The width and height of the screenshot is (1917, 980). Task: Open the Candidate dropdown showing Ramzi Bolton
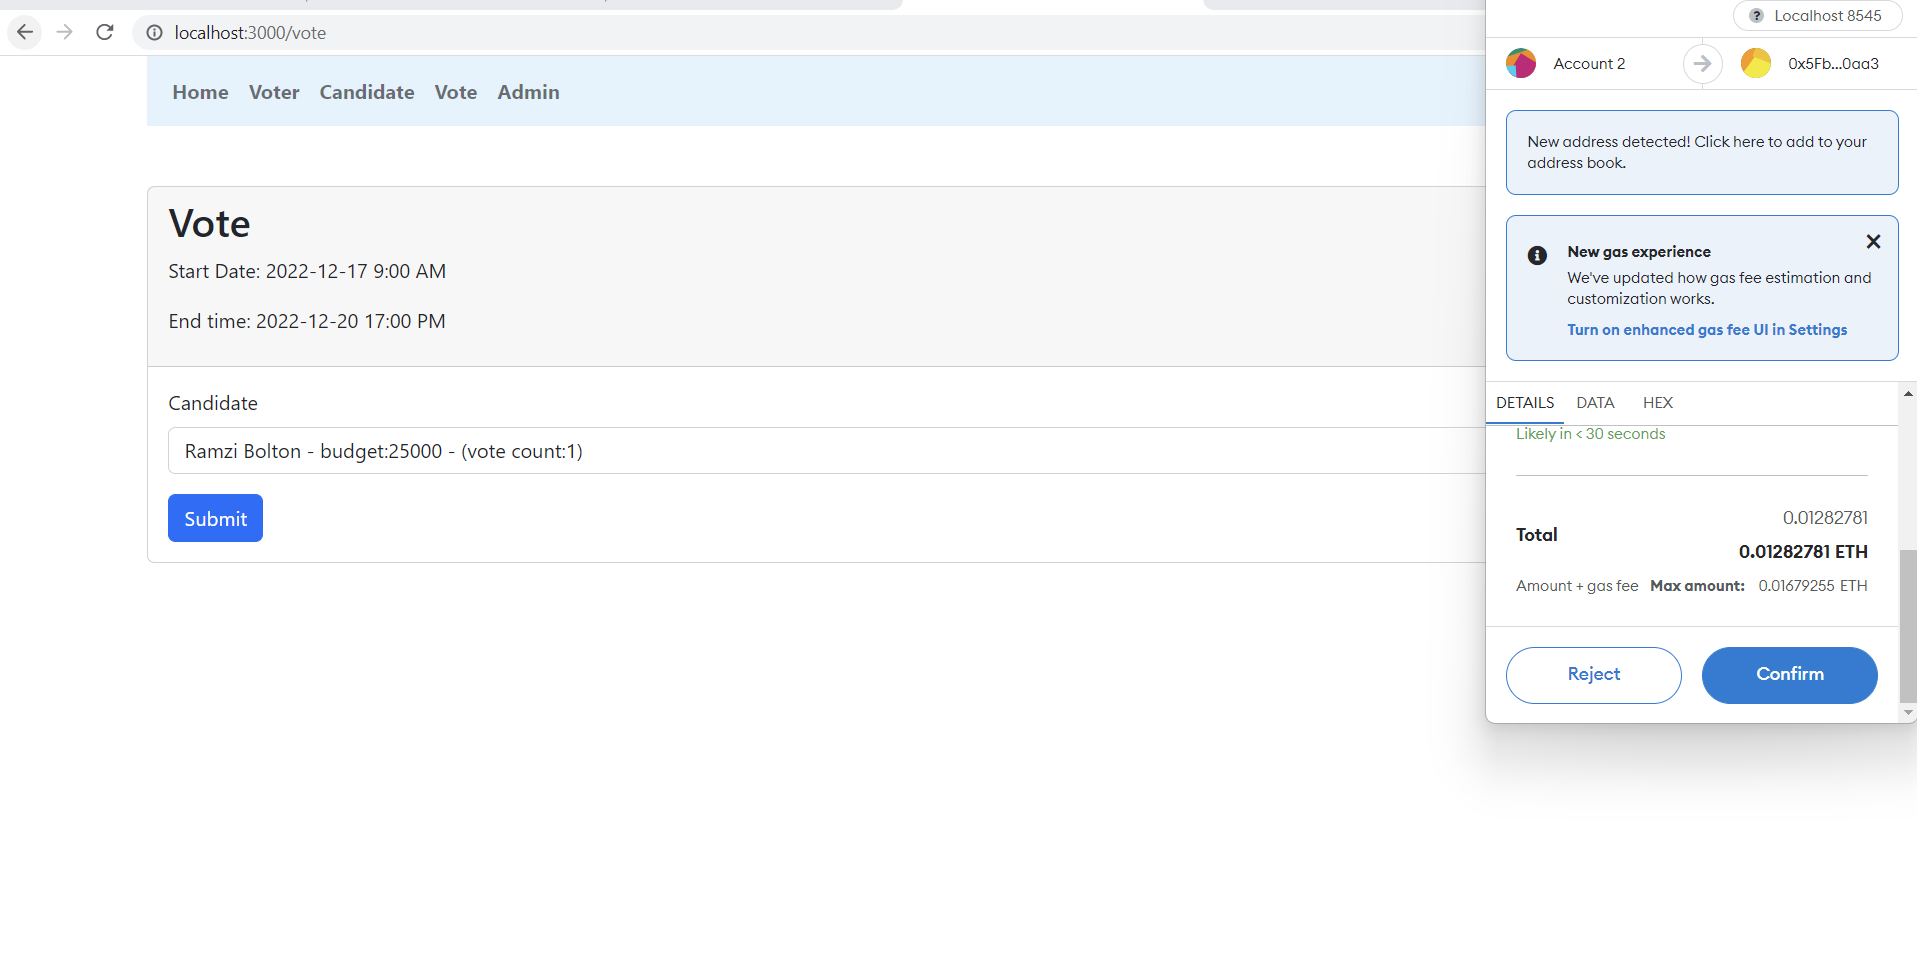point(826,451)
